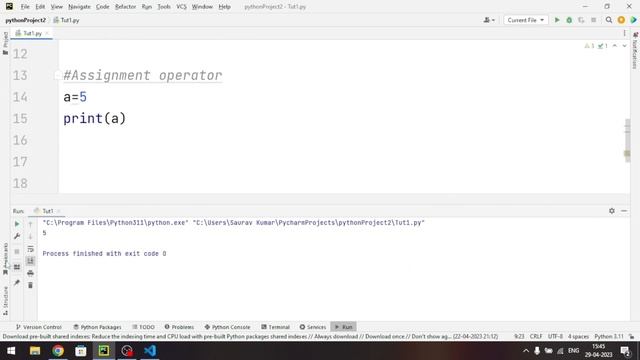
Task: Pin the Run tab
Action: [x=17, y=282]
